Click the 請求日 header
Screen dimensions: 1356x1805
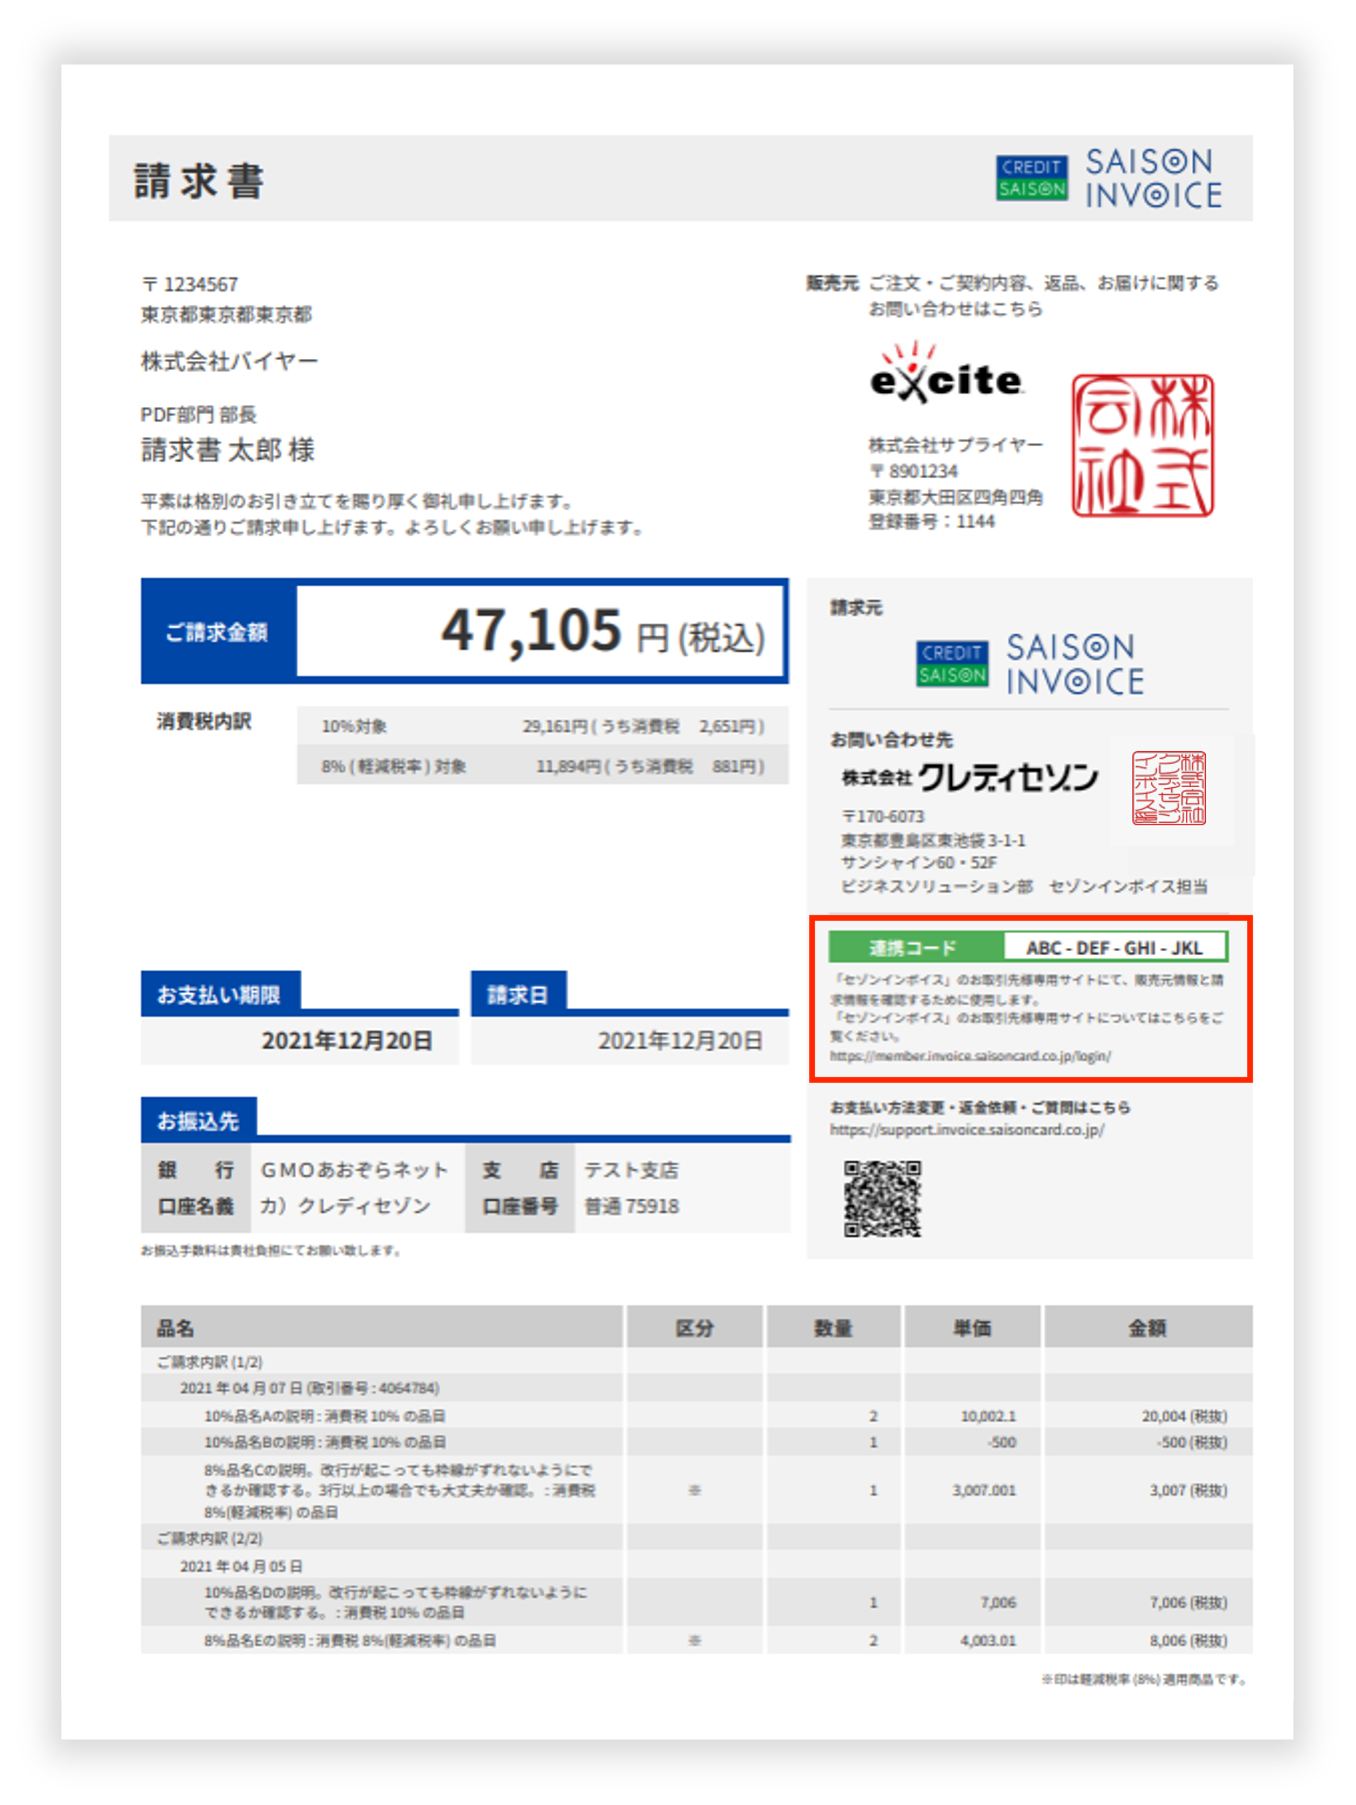tap(517, 995)
